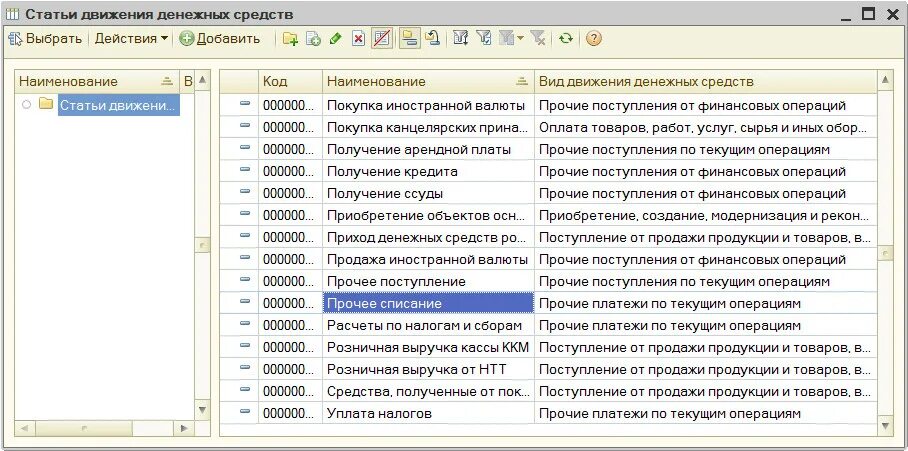Screen dimensions: 908x451
Task: Select row Приобретение объектов осн...
Action: point(548,215)
